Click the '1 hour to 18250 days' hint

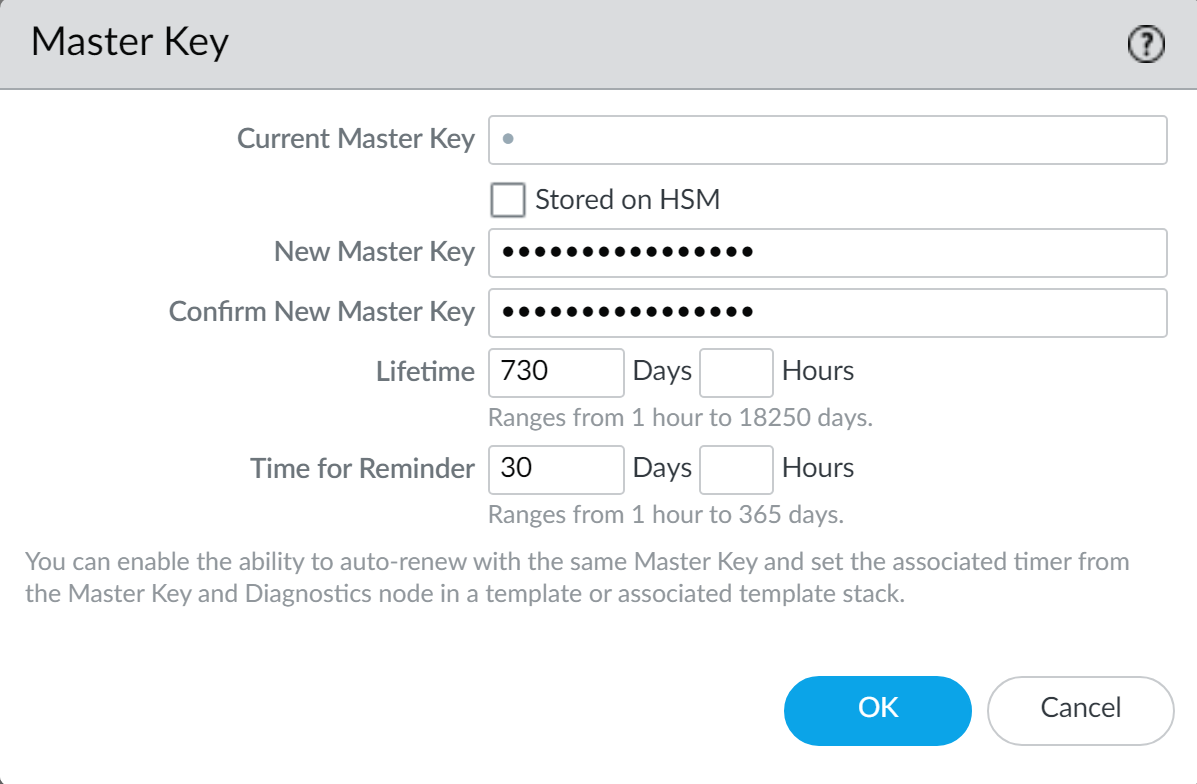point(680,418)
